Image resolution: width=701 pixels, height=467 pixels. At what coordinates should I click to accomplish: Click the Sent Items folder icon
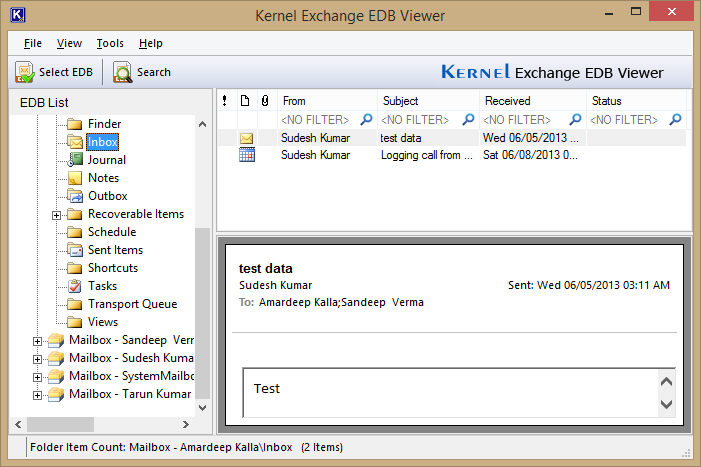tap(75, 250)
